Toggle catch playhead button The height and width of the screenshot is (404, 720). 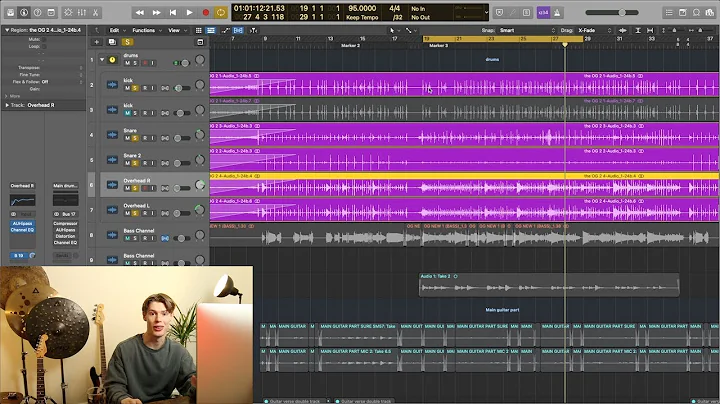pyautogui.click(x=253, y=30)
